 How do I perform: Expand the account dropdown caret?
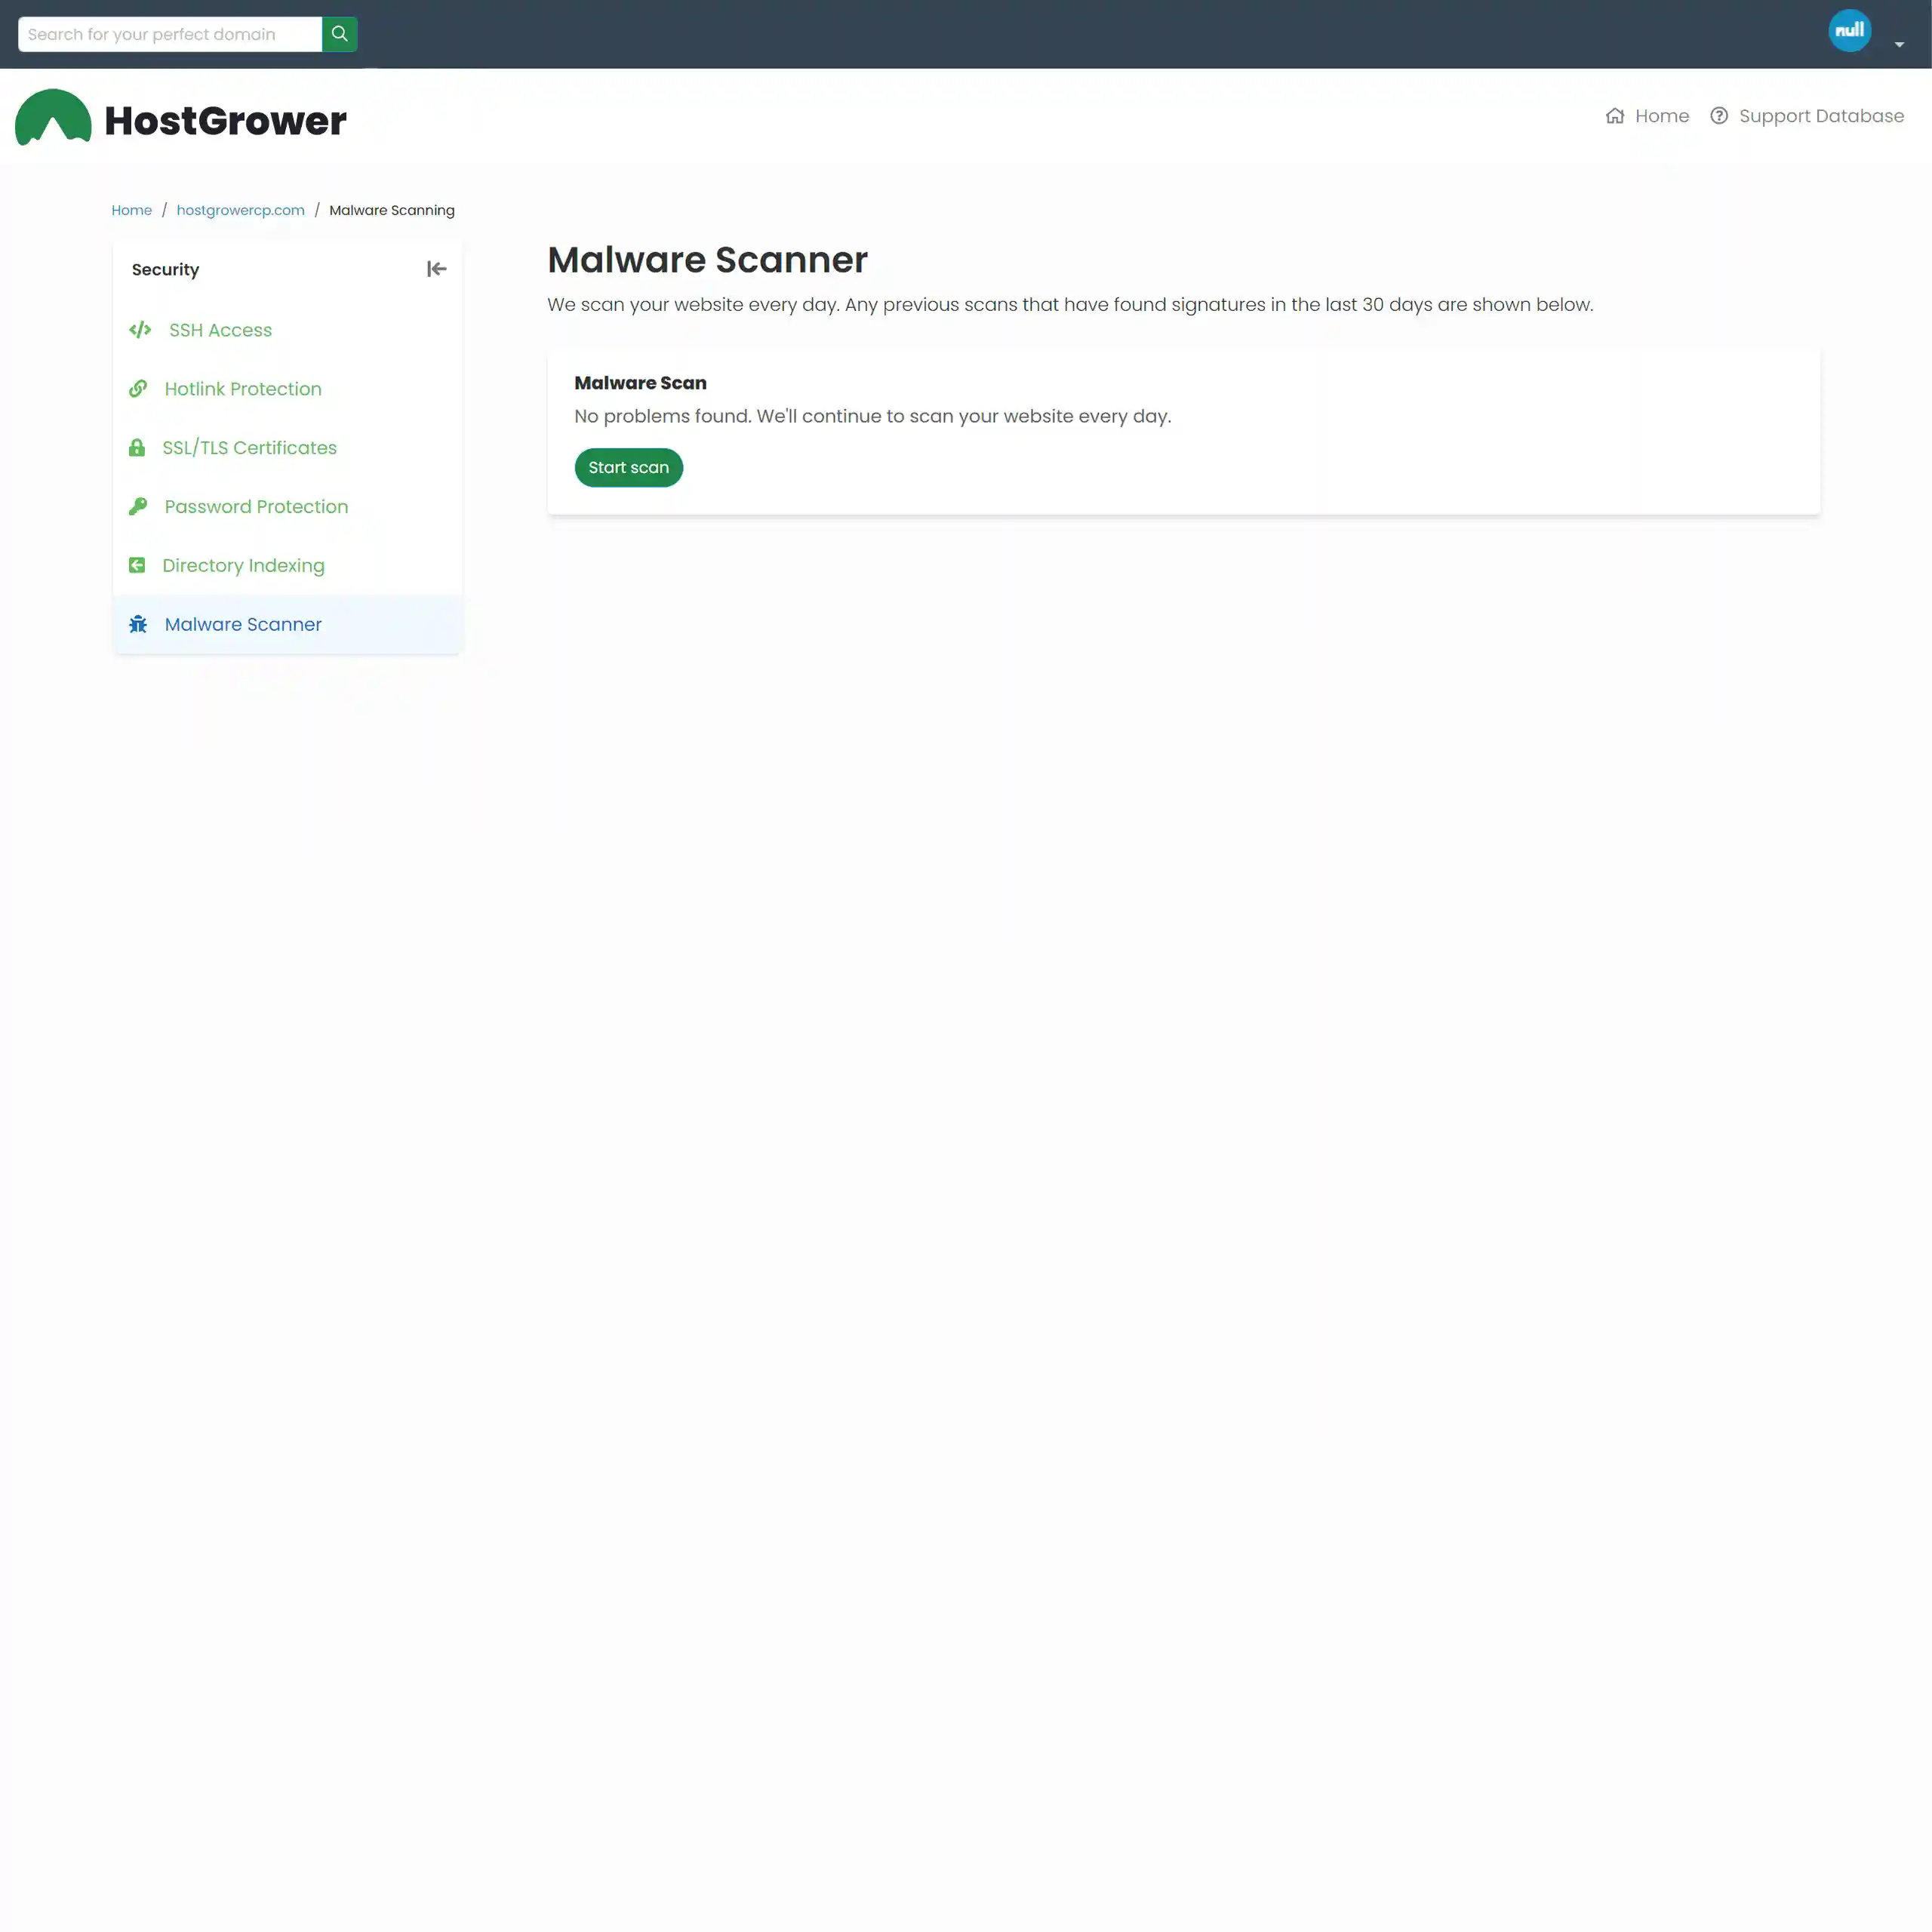(1898, 44)
